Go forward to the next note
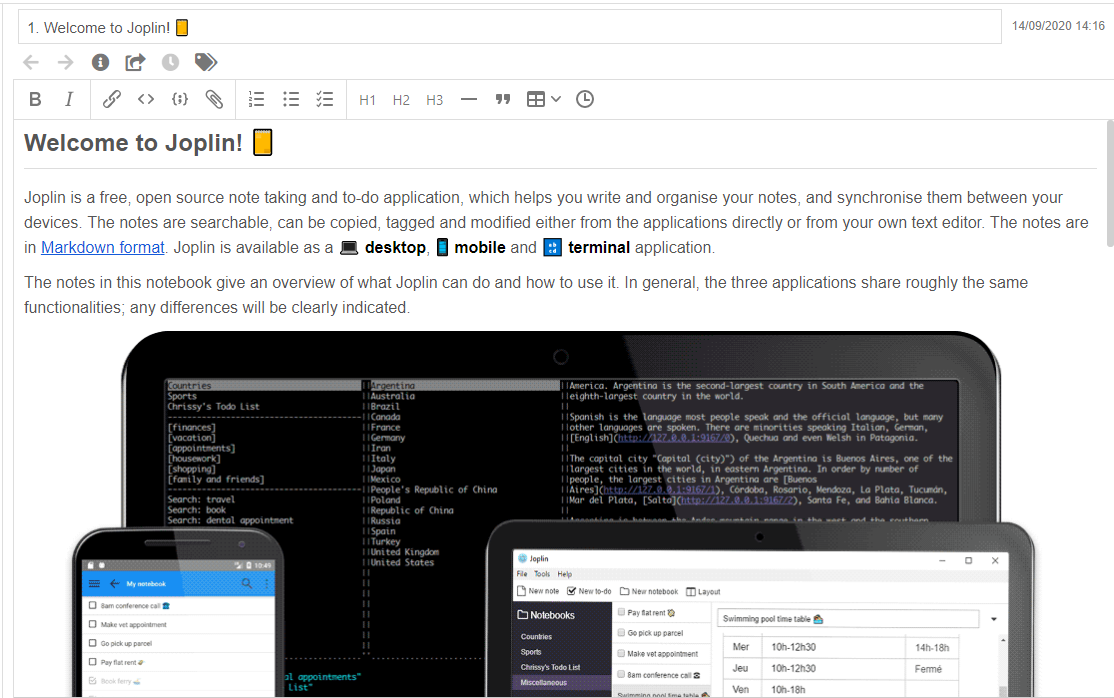 coord(65,63)
